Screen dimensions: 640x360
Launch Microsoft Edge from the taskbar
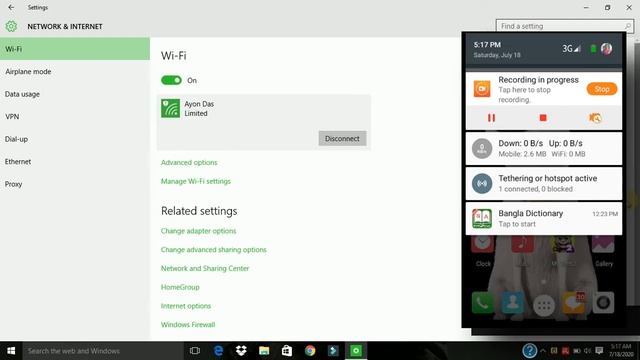click(x=218, y=351)
